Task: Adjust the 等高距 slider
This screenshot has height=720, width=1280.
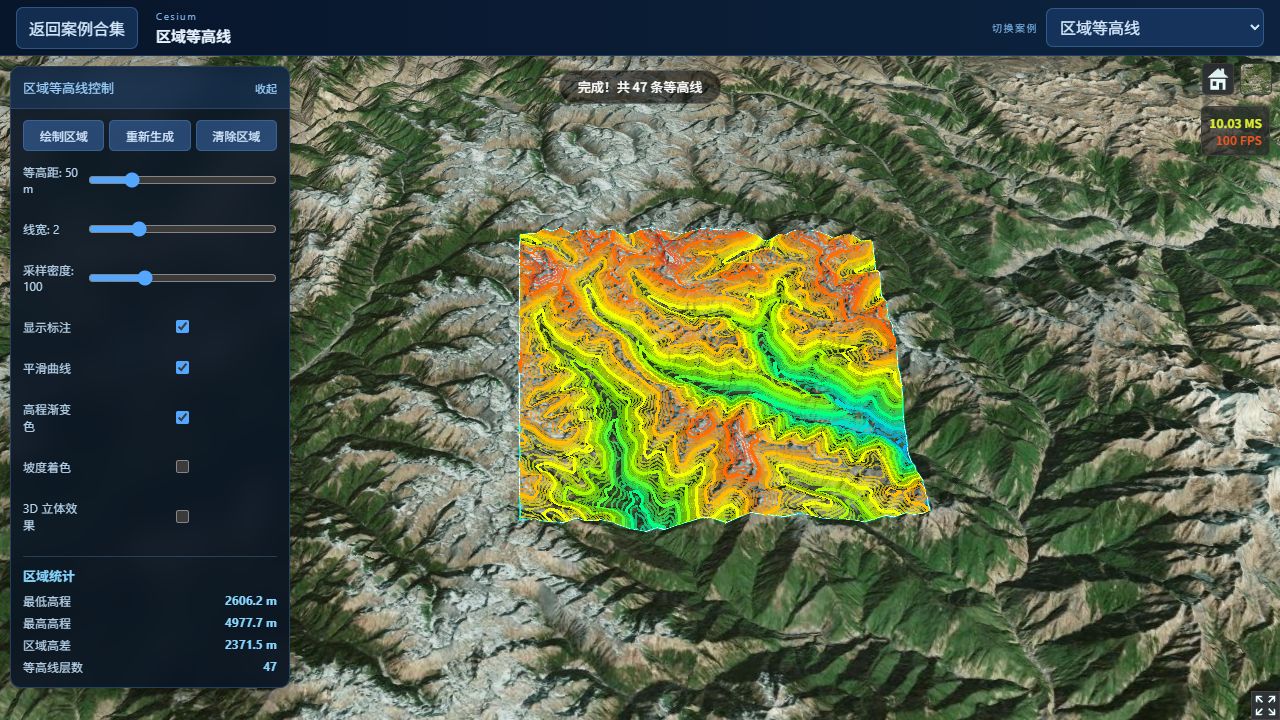Action: (x=182, y=180)
